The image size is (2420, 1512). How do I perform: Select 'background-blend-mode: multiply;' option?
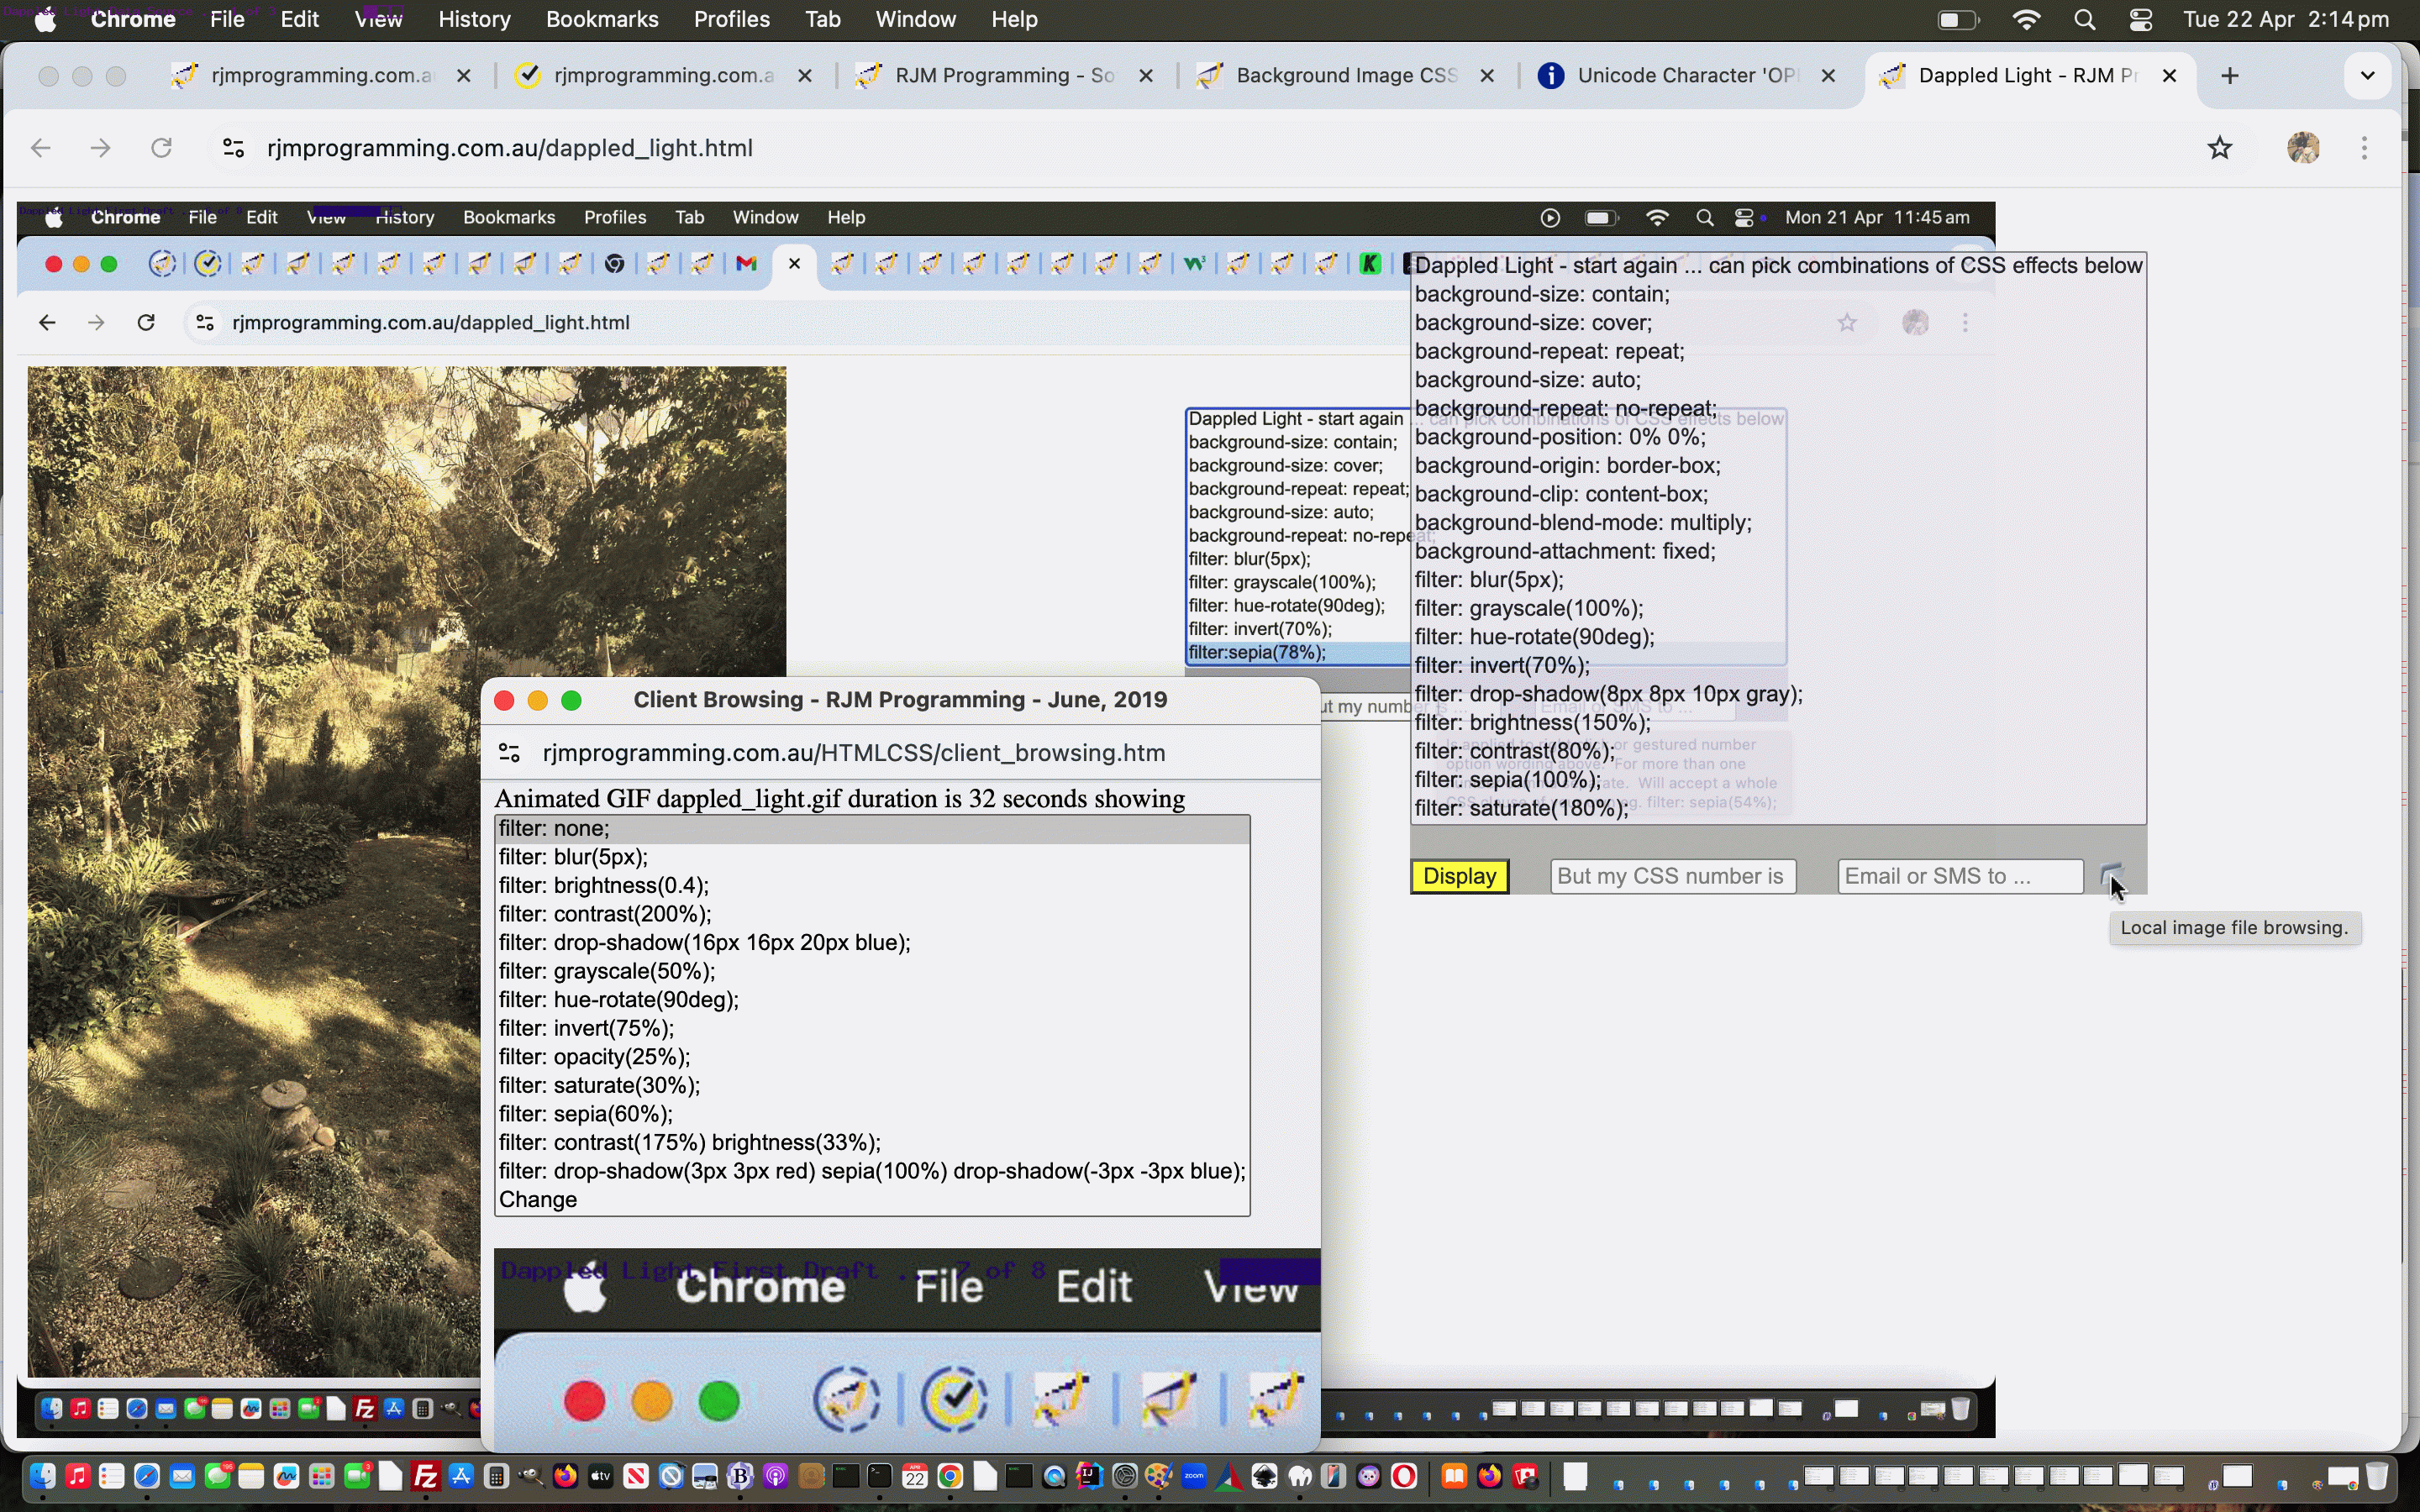tap(1777, 523)
